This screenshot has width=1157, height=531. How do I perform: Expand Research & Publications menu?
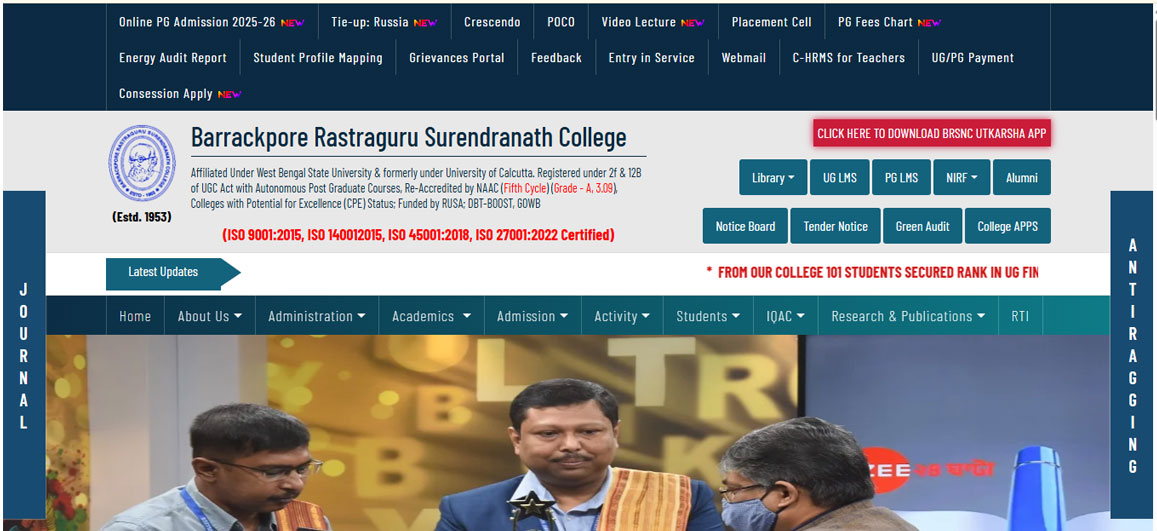pos(908,316)
